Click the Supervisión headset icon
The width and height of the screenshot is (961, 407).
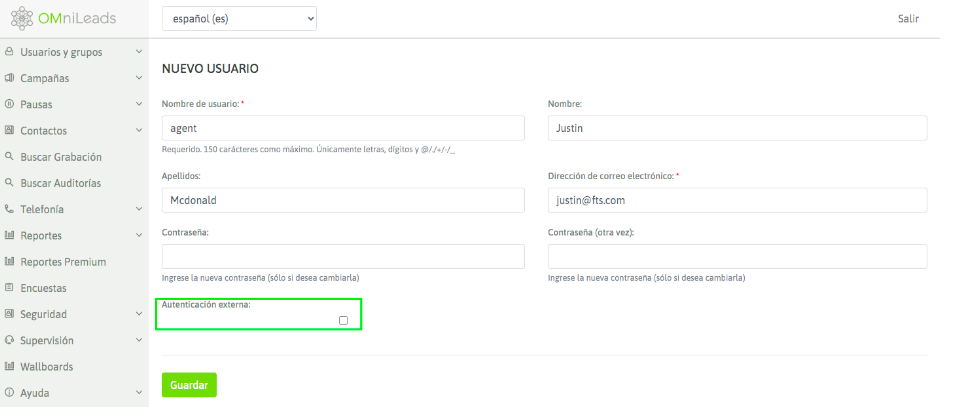(x=9, y=340)
